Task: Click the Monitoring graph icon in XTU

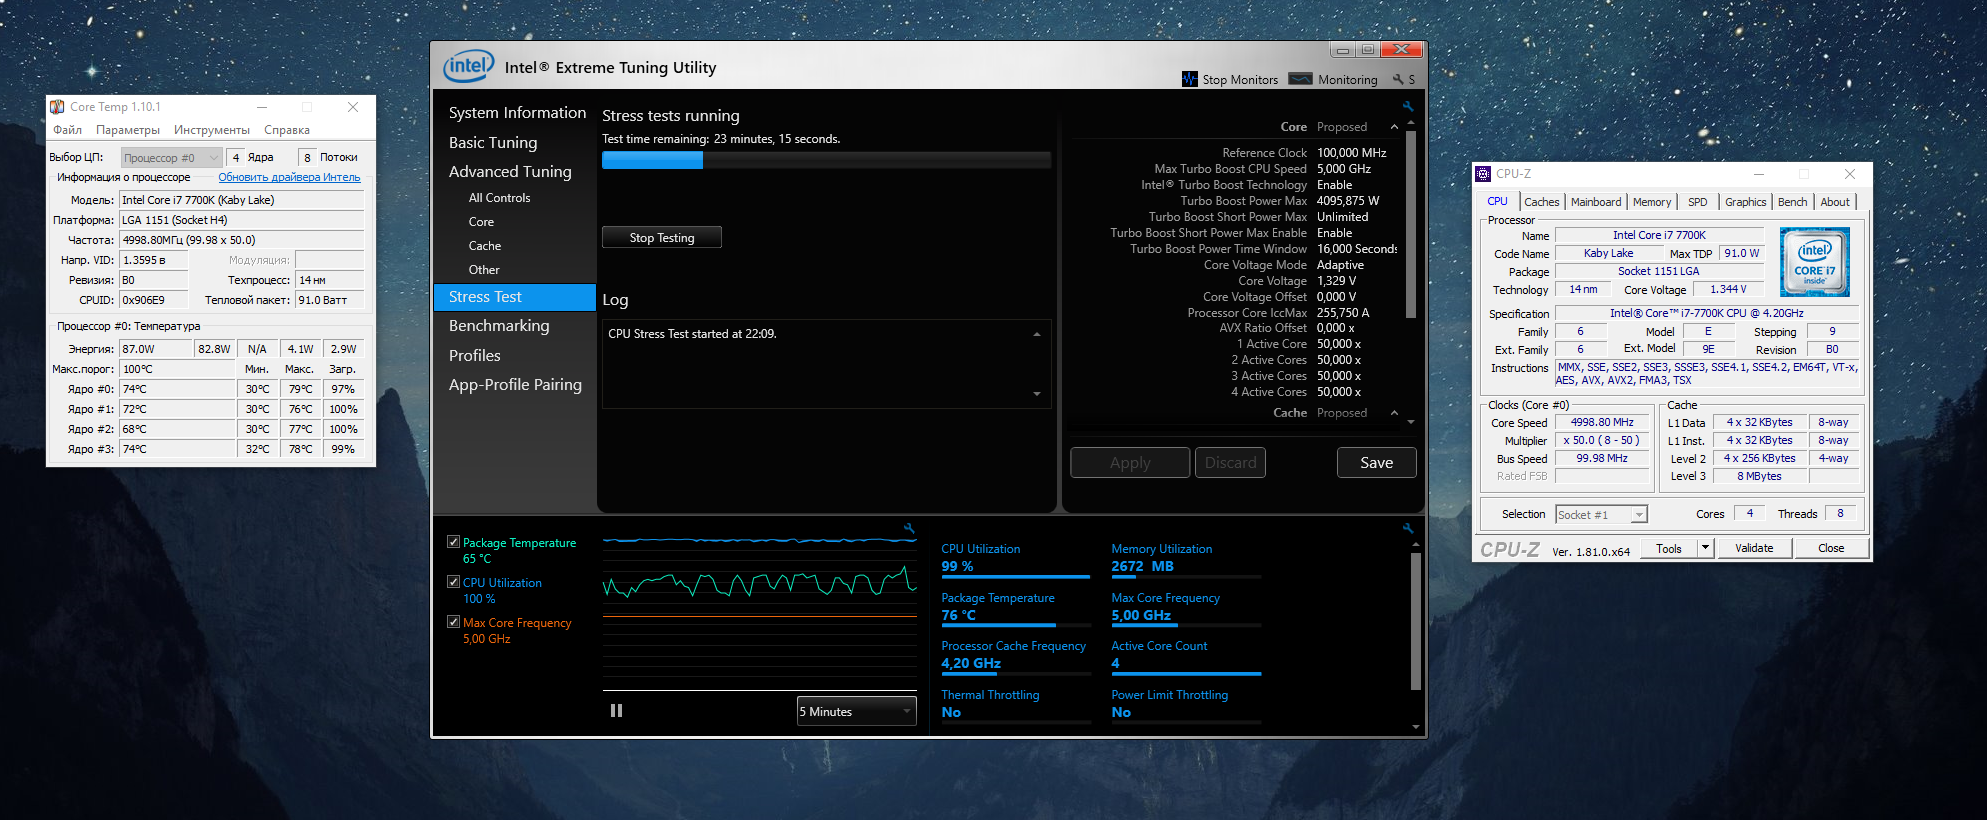Action: coord(1301,79)
